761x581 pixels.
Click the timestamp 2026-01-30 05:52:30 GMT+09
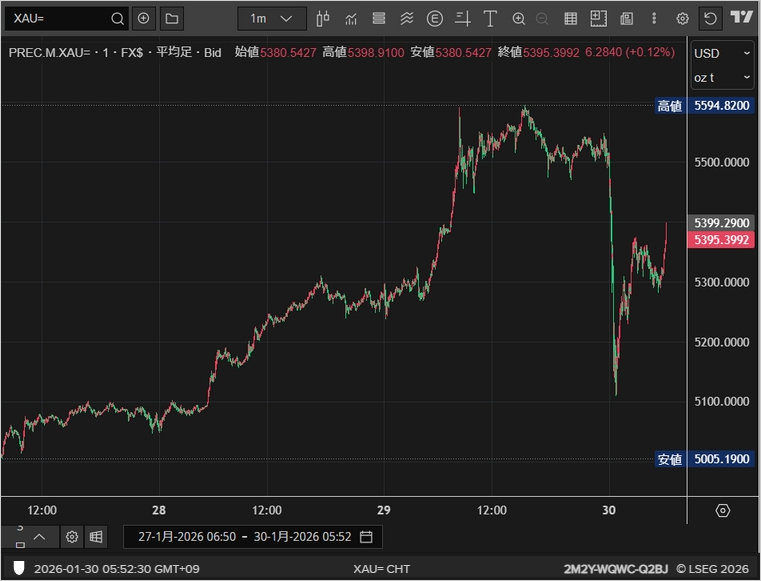click(116, 569)
